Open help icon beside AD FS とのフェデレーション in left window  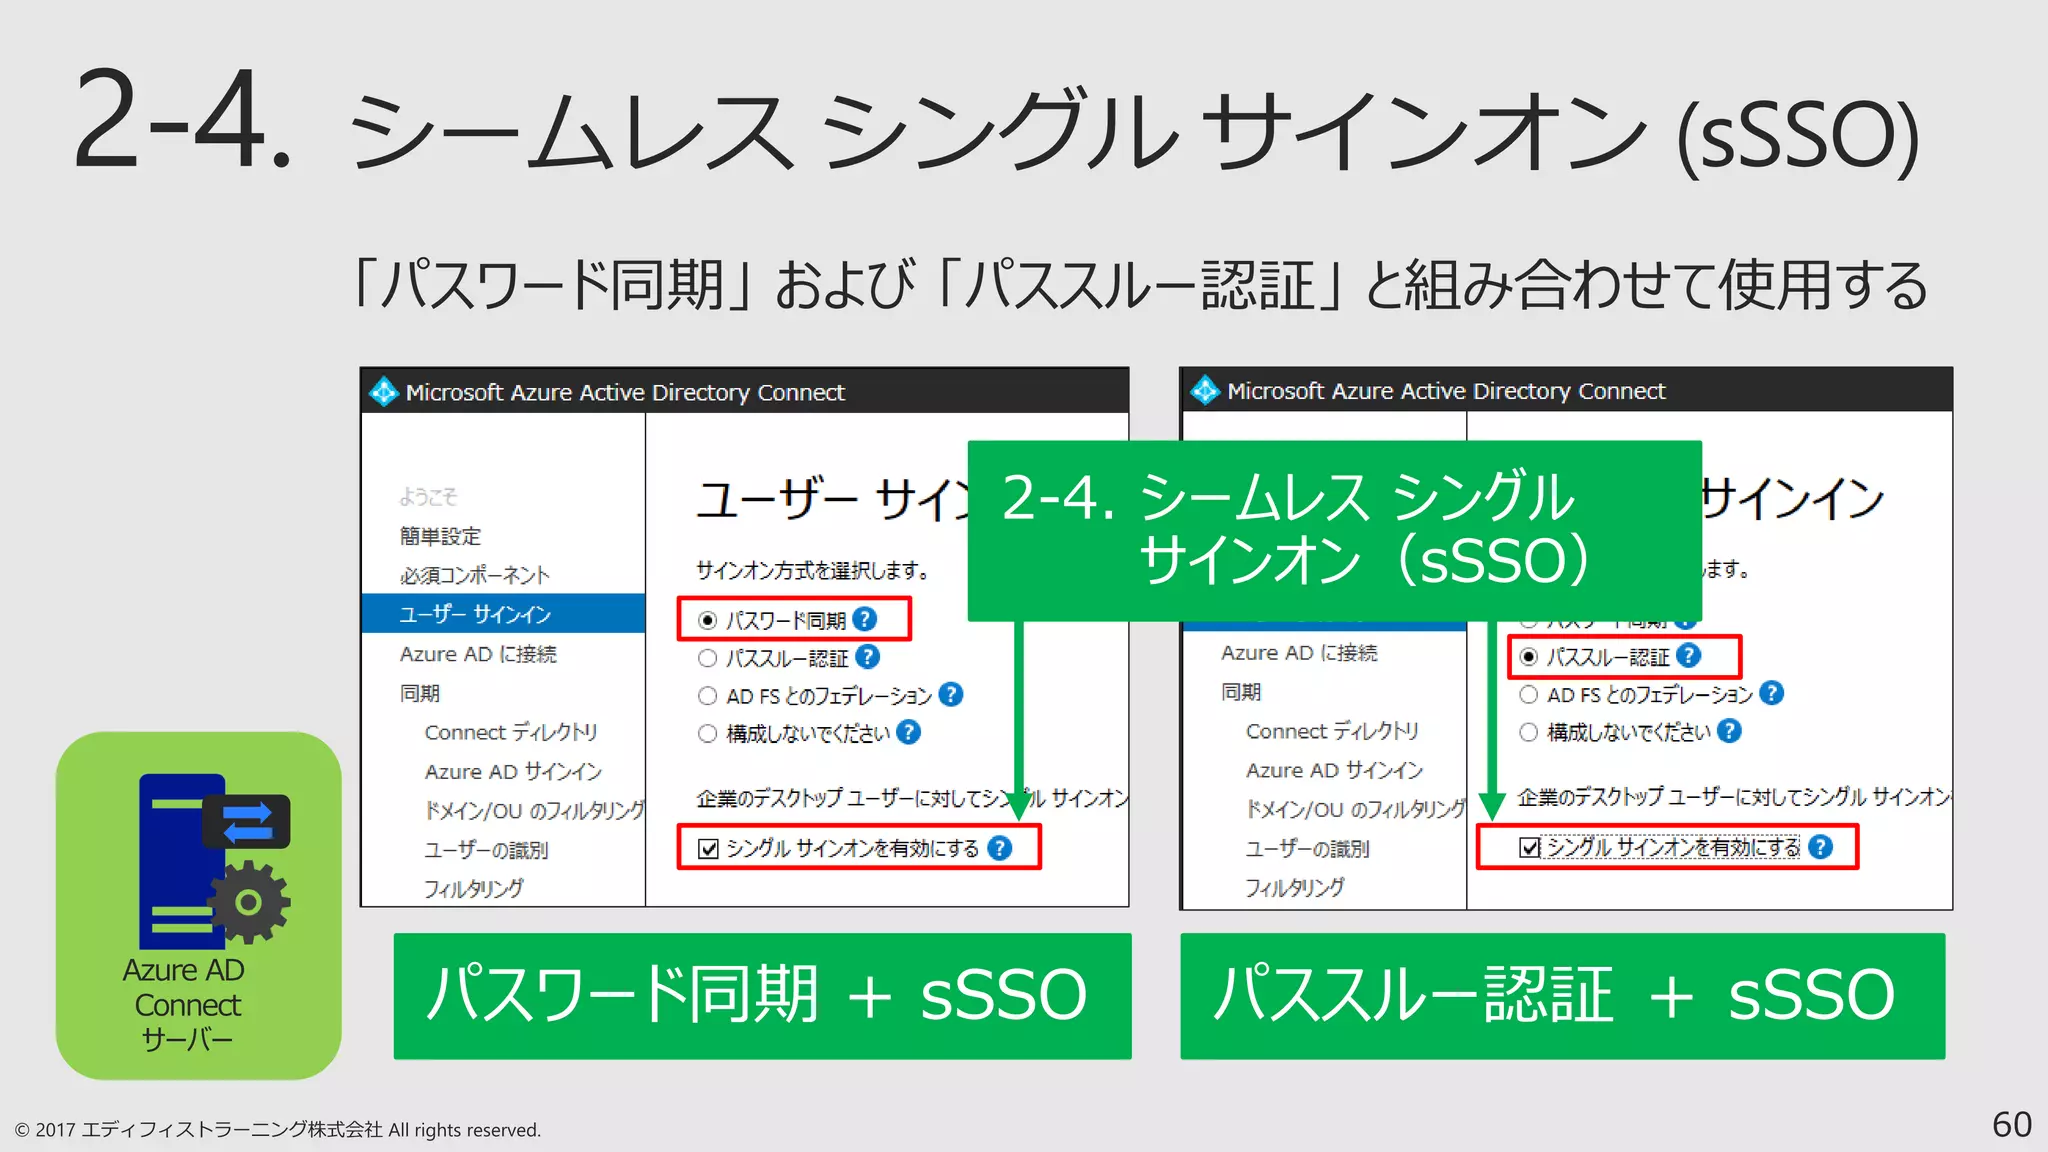[x=951, y=694]
